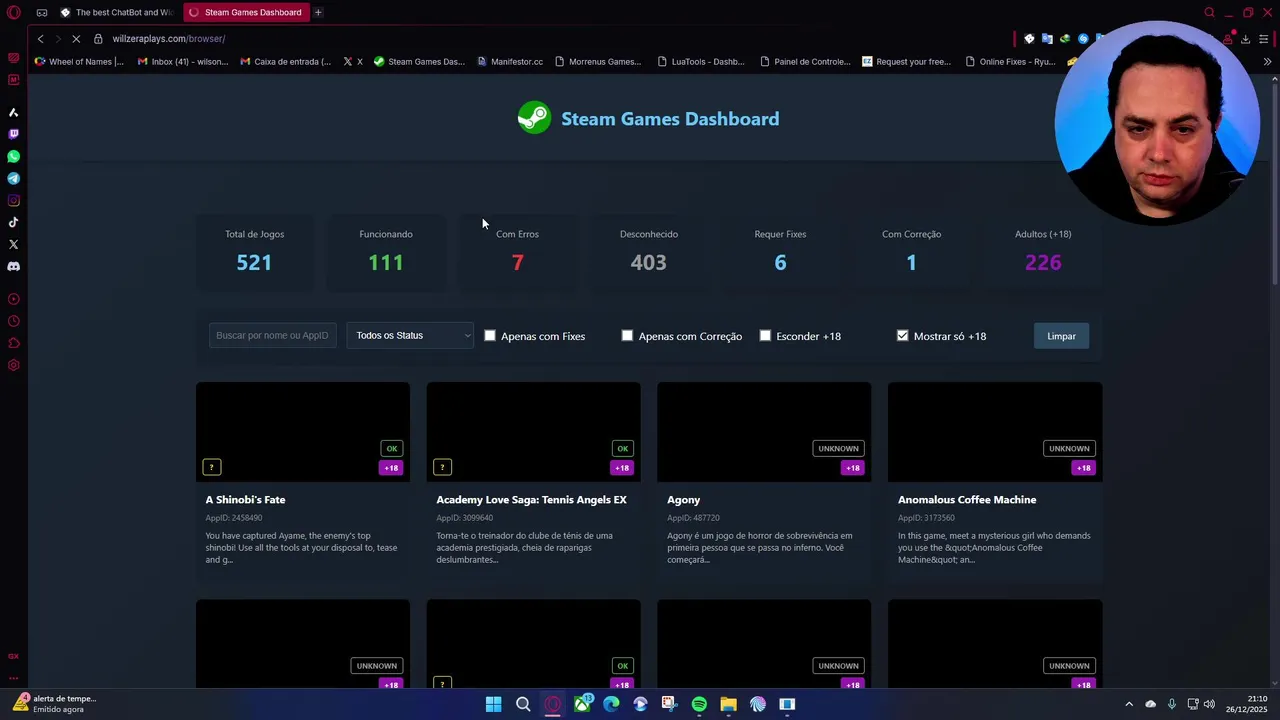
Task: Open easy setup sliders icon in toolbar
Action: tap(1264, 38)
